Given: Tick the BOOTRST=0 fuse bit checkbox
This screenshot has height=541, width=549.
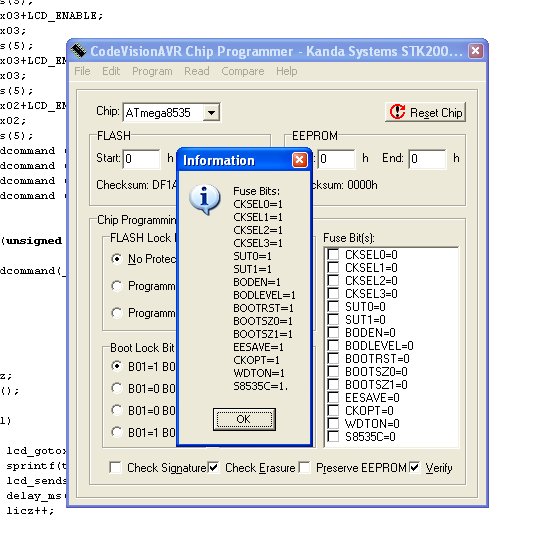Looking at the screenshot, I should tap(333, 358).
